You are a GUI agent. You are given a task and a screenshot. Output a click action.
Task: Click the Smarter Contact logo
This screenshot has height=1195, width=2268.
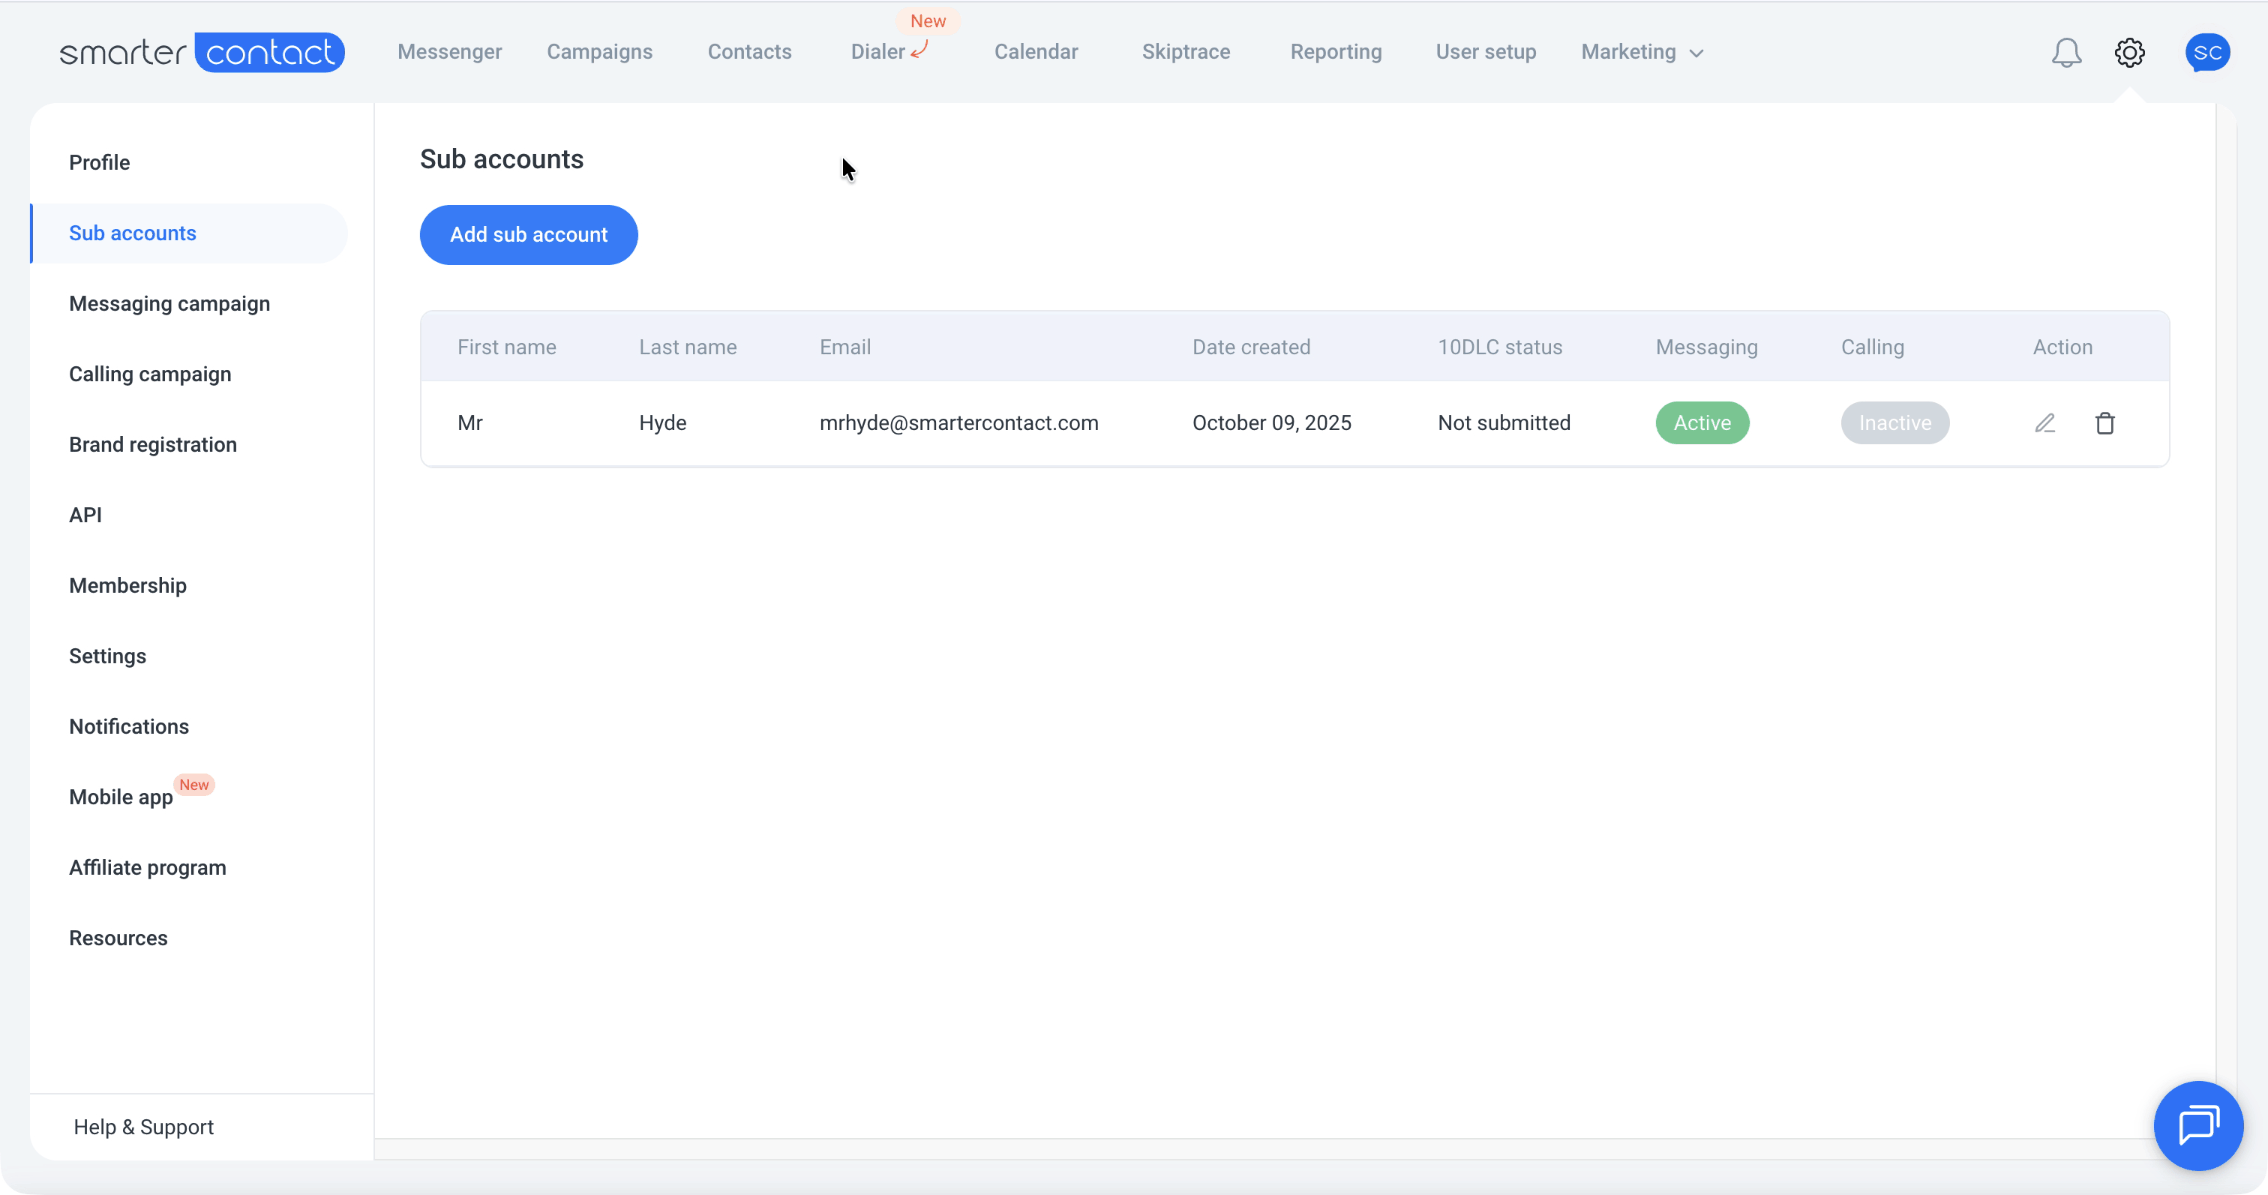pyautogui.click(x=202, y=52)
